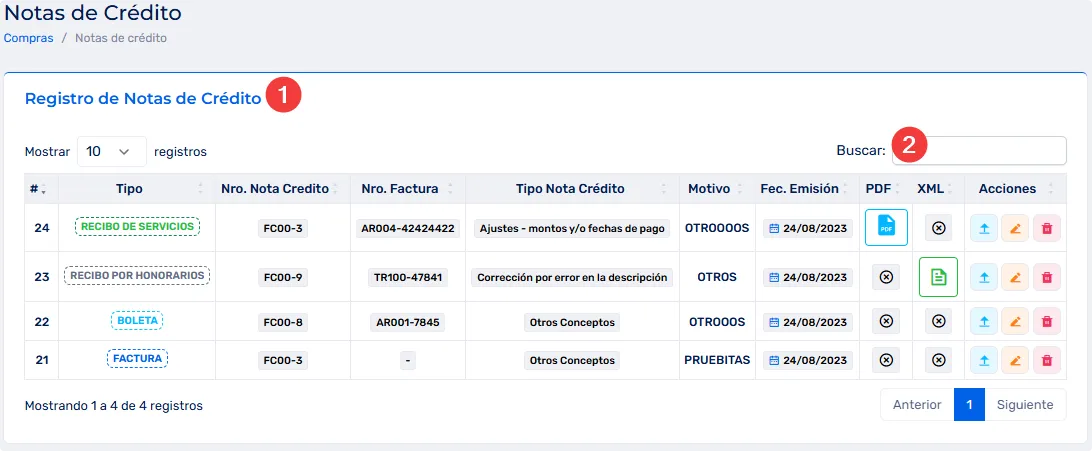Sort by Nro. Factura column header
This screenshot has height=451, width=1092.
click(x=400, y=189)
